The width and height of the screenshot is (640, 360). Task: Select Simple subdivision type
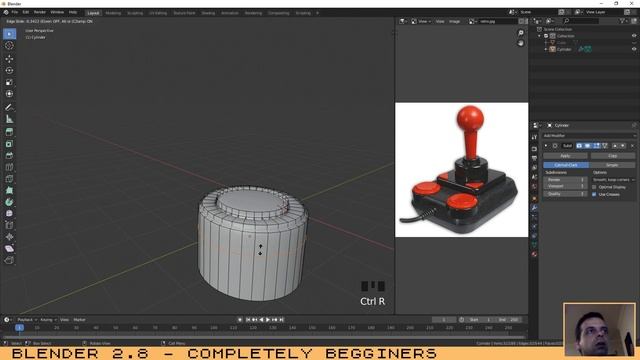click(x=612, y=165)
